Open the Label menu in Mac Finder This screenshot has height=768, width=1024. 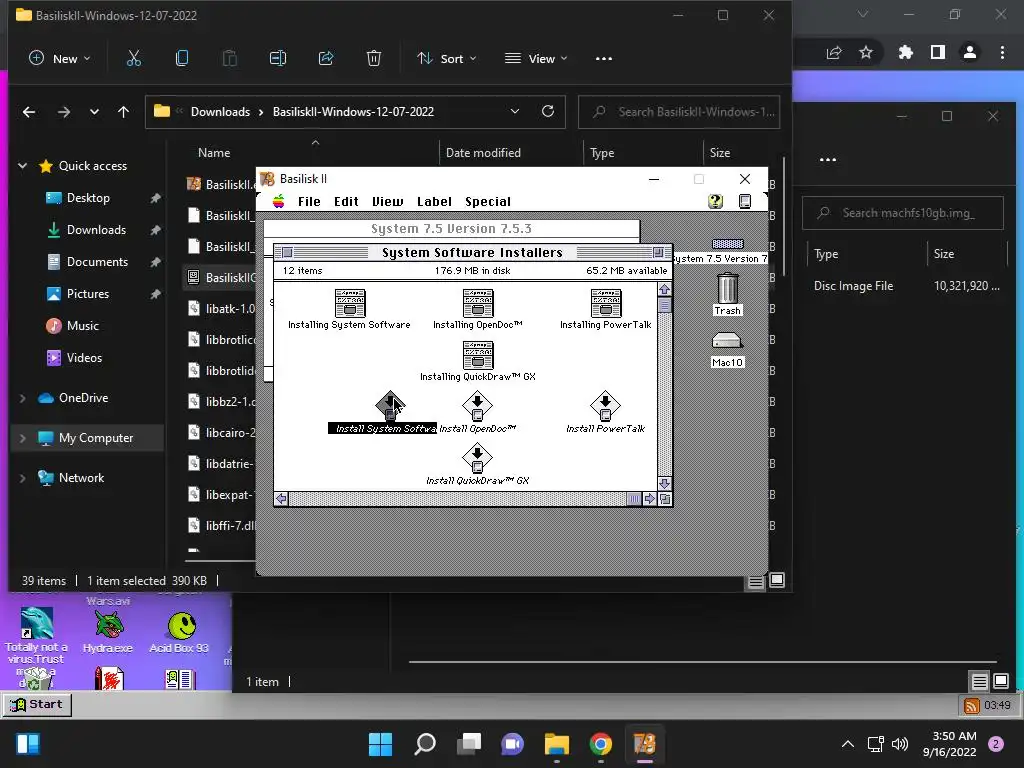coord(434,202)
